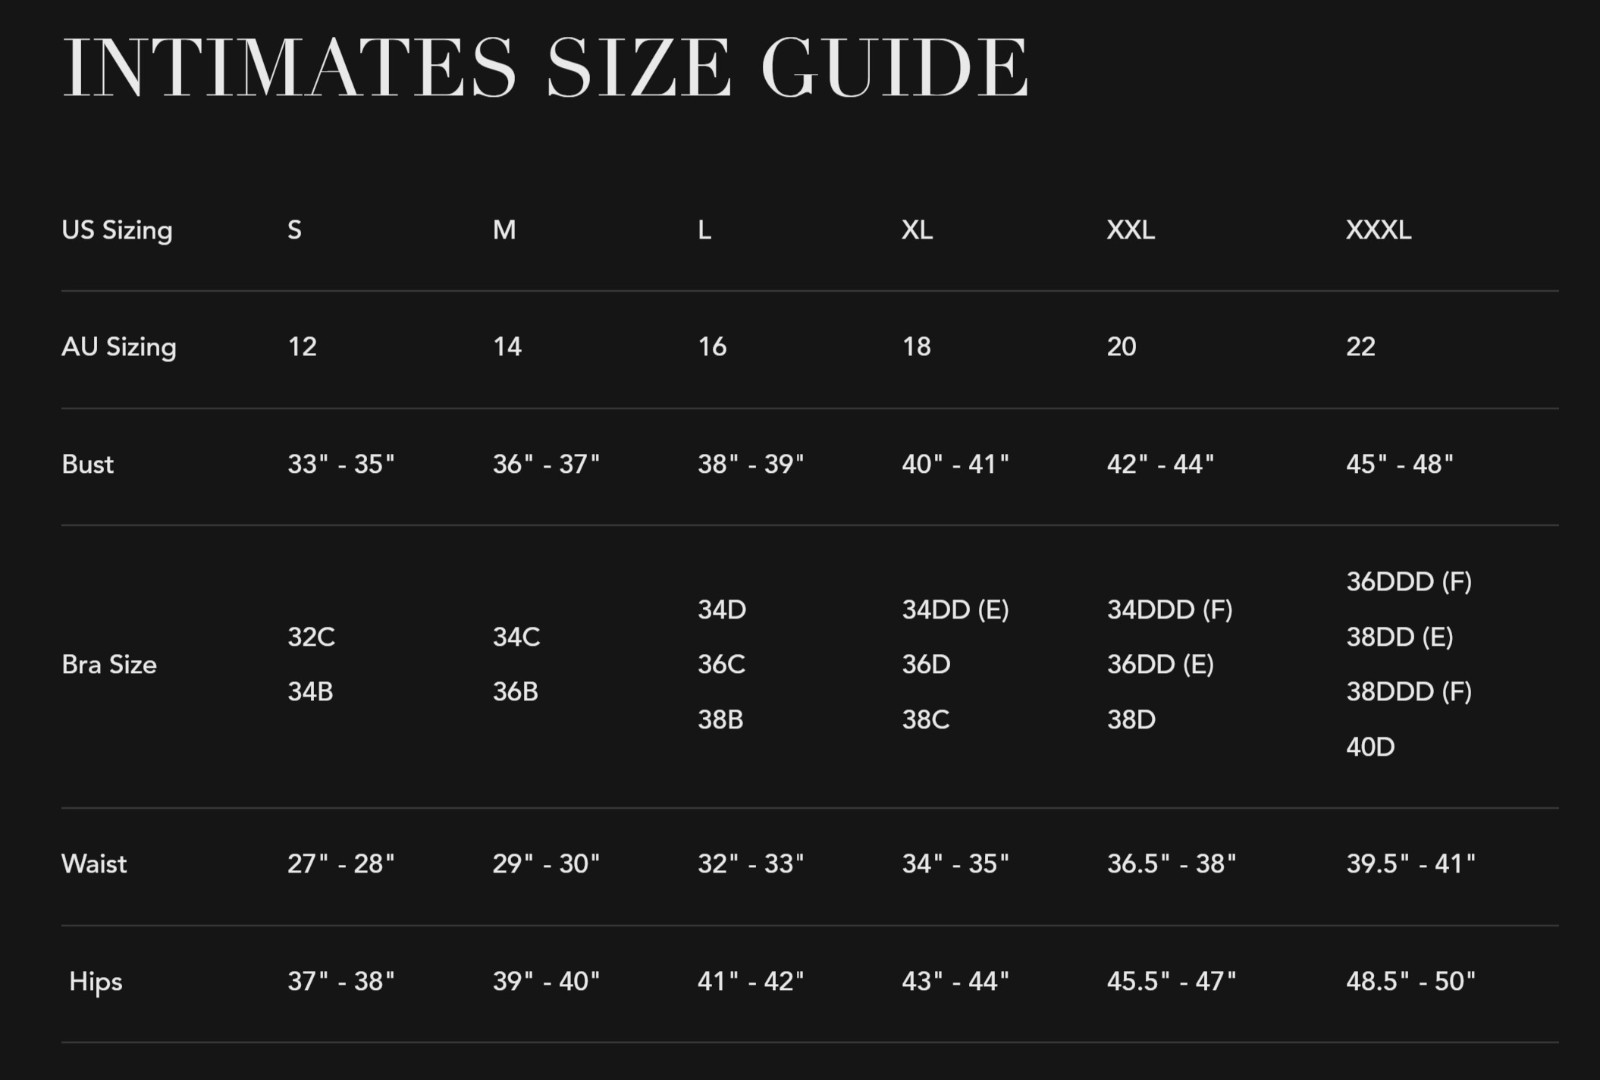
Task: Select the Hips row label
Action: pos(96,982)
